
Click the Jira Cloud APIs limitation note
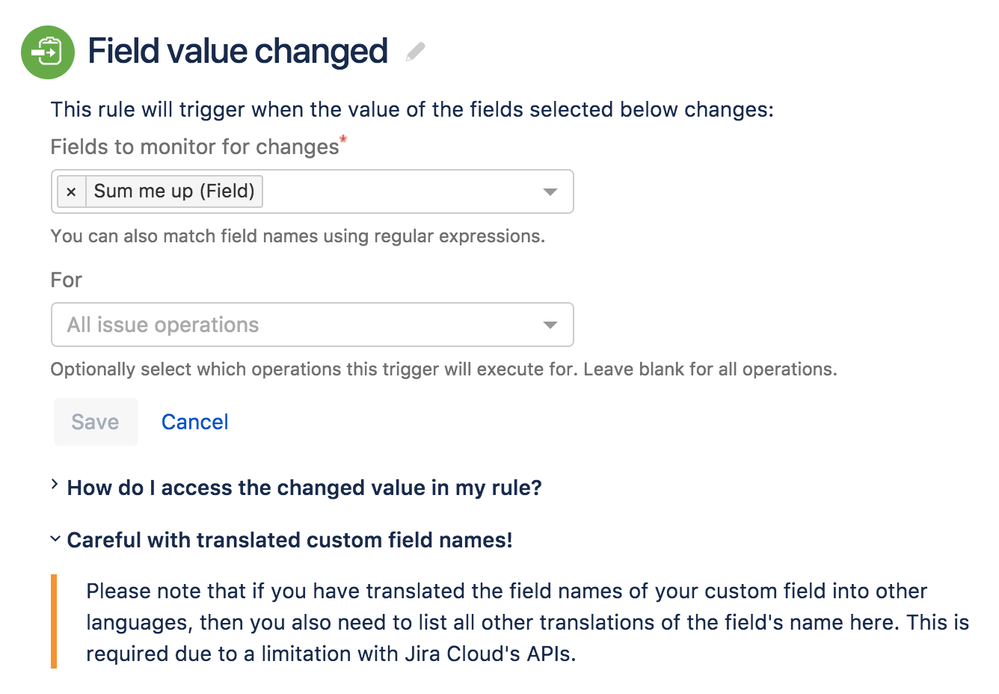[528, 622]
